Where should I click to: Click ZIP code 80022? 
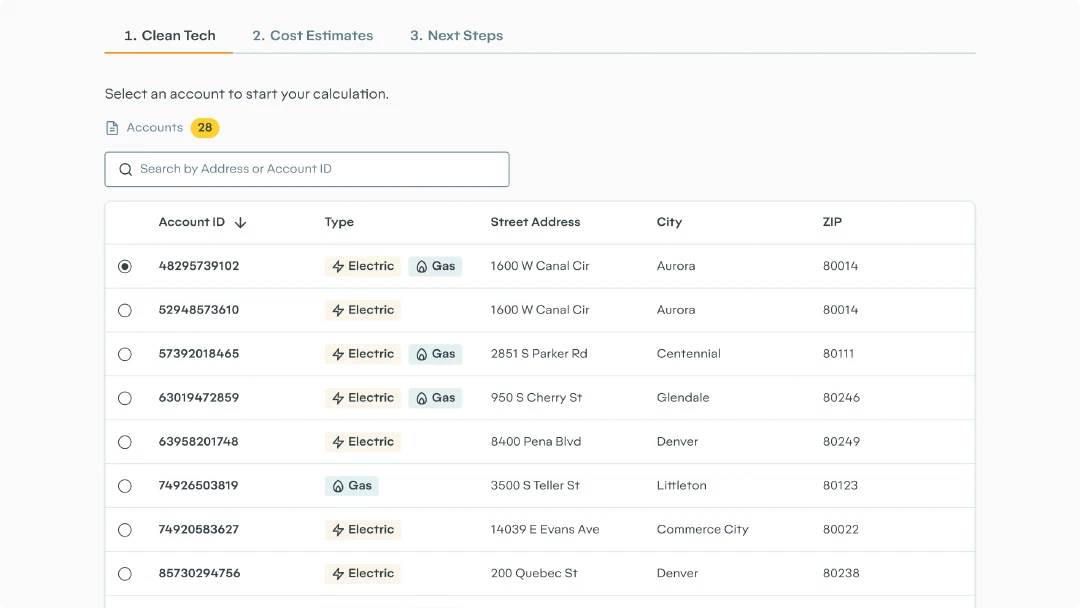coord(841,530)
